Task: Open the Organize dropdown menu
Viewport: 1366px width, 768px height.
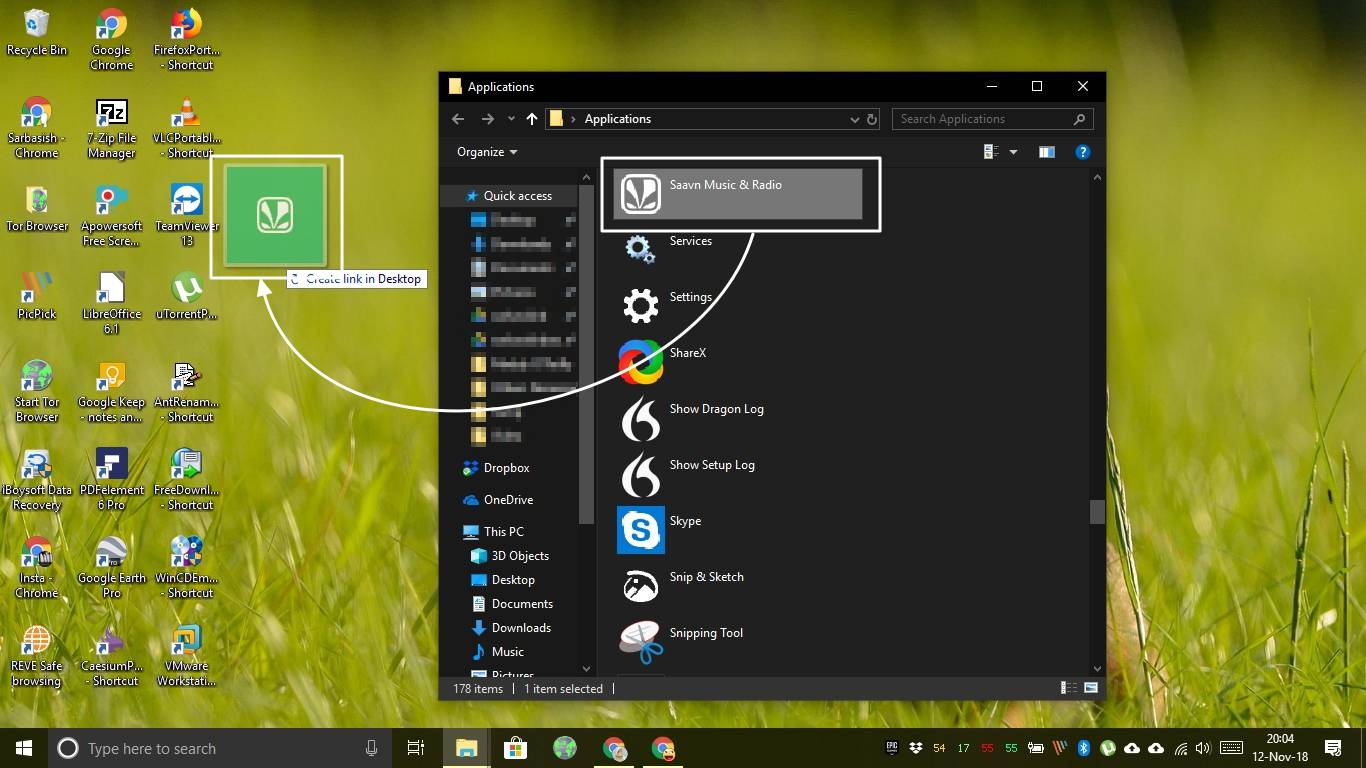Action: tap(487, 152)
